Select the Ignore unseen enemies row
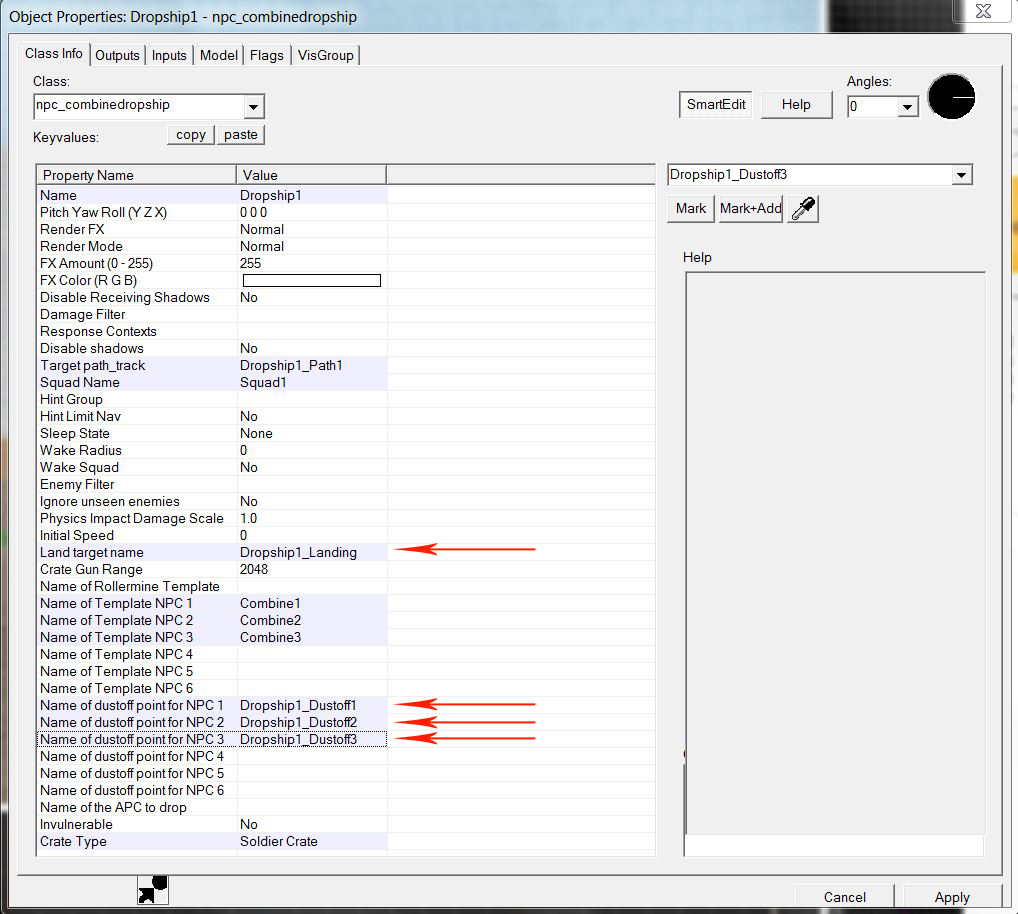This screenshot has height=914, width=1018. point(212,501)
